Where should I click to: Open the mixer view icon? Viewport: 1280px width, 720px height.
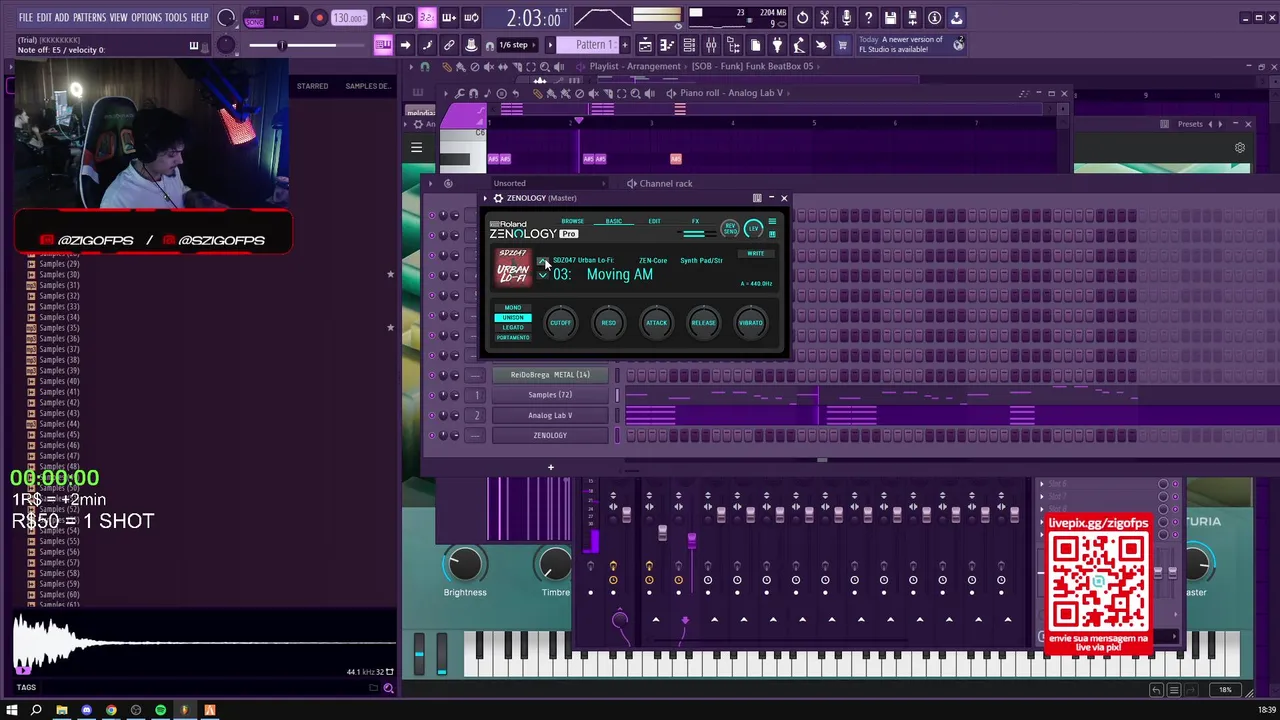click(711, 45)
